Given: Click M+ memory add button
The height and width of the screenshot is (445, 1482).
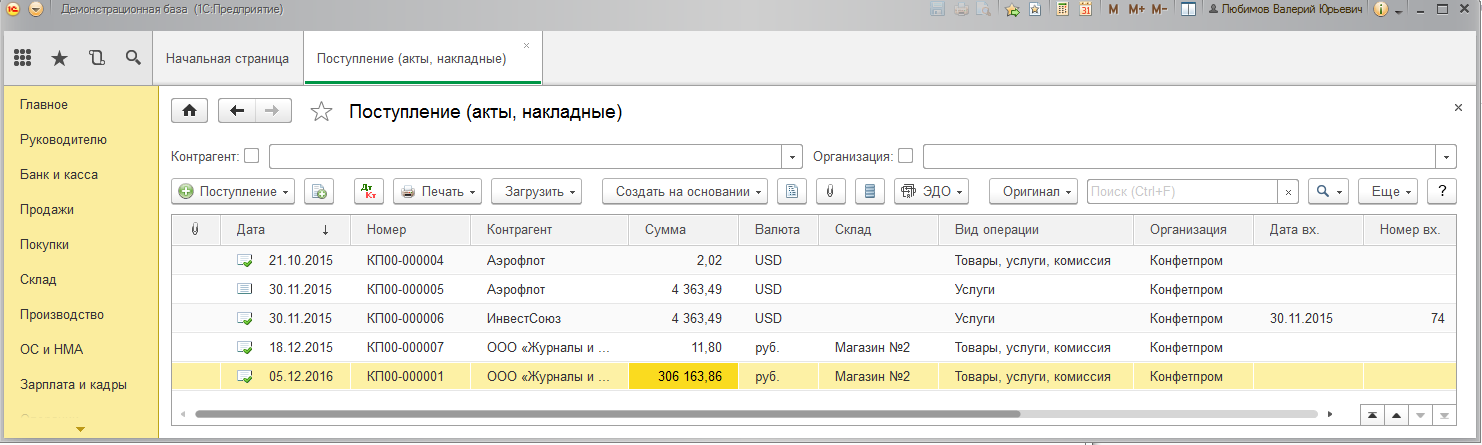Looking at the screenshot, I should point(1136,10).
